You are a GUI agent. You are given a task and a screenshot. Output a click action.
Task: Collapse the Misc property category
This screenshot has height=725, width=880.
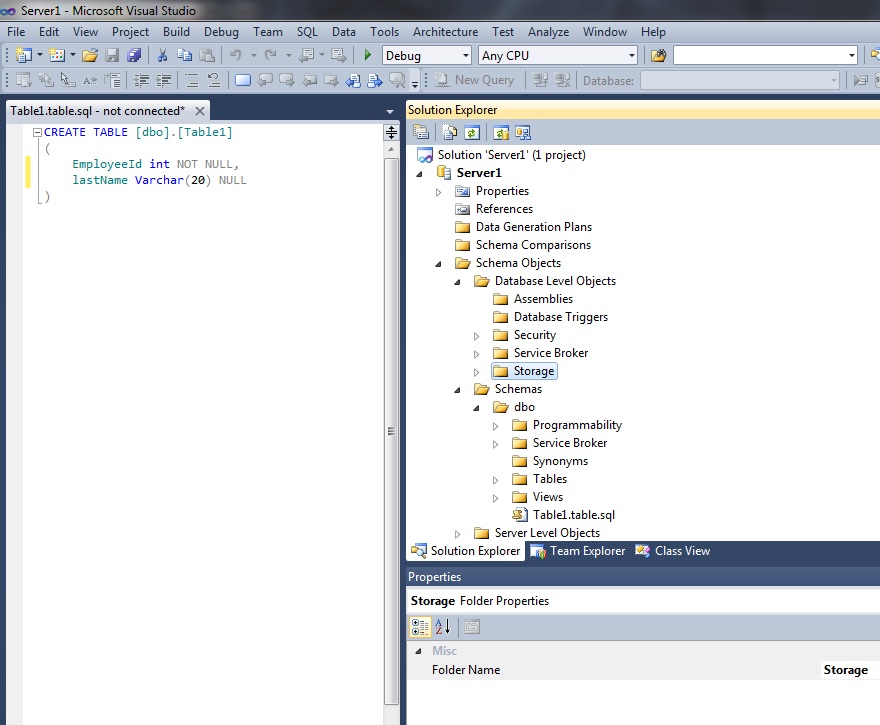[x=418, y=651]
